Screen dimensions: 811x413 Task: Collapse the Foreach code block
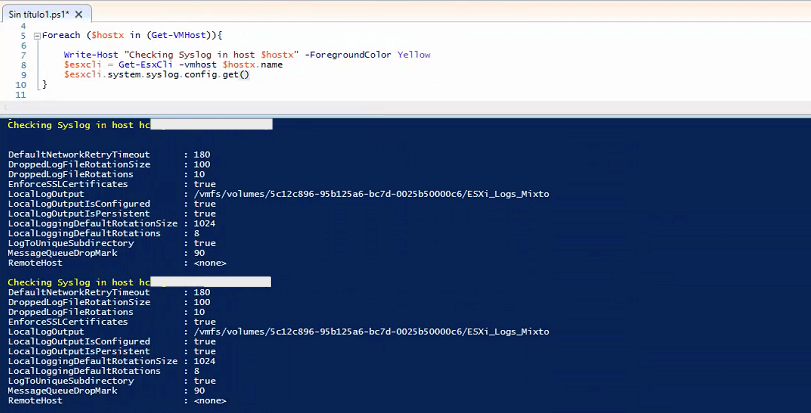tap(36, 35)
